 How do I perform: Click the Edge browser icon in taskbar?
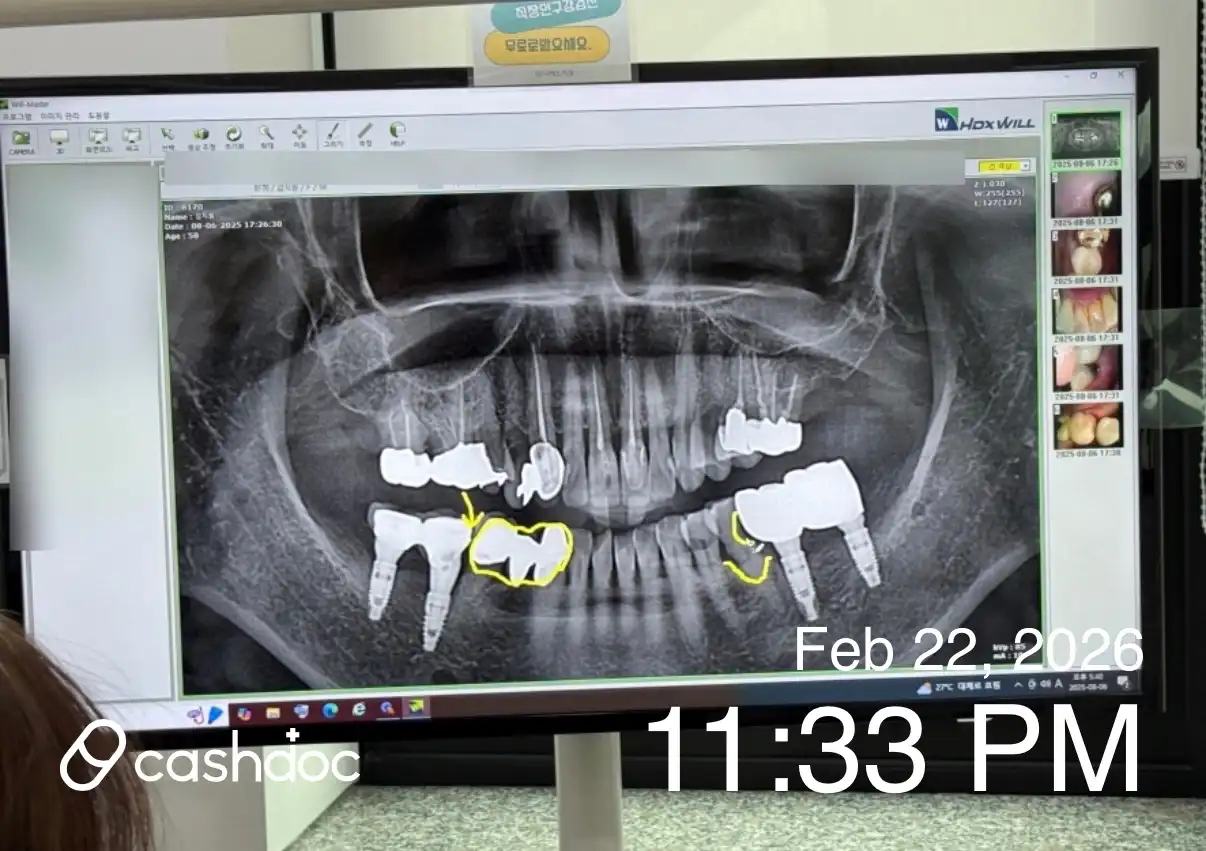pos(330,711)
